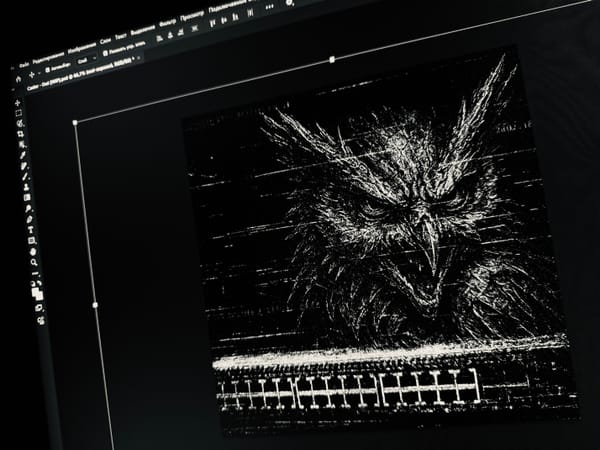The width and height of the screenshot is (600, 450).
Task: Select the Move tool in the toolbar
Action: 17,103
